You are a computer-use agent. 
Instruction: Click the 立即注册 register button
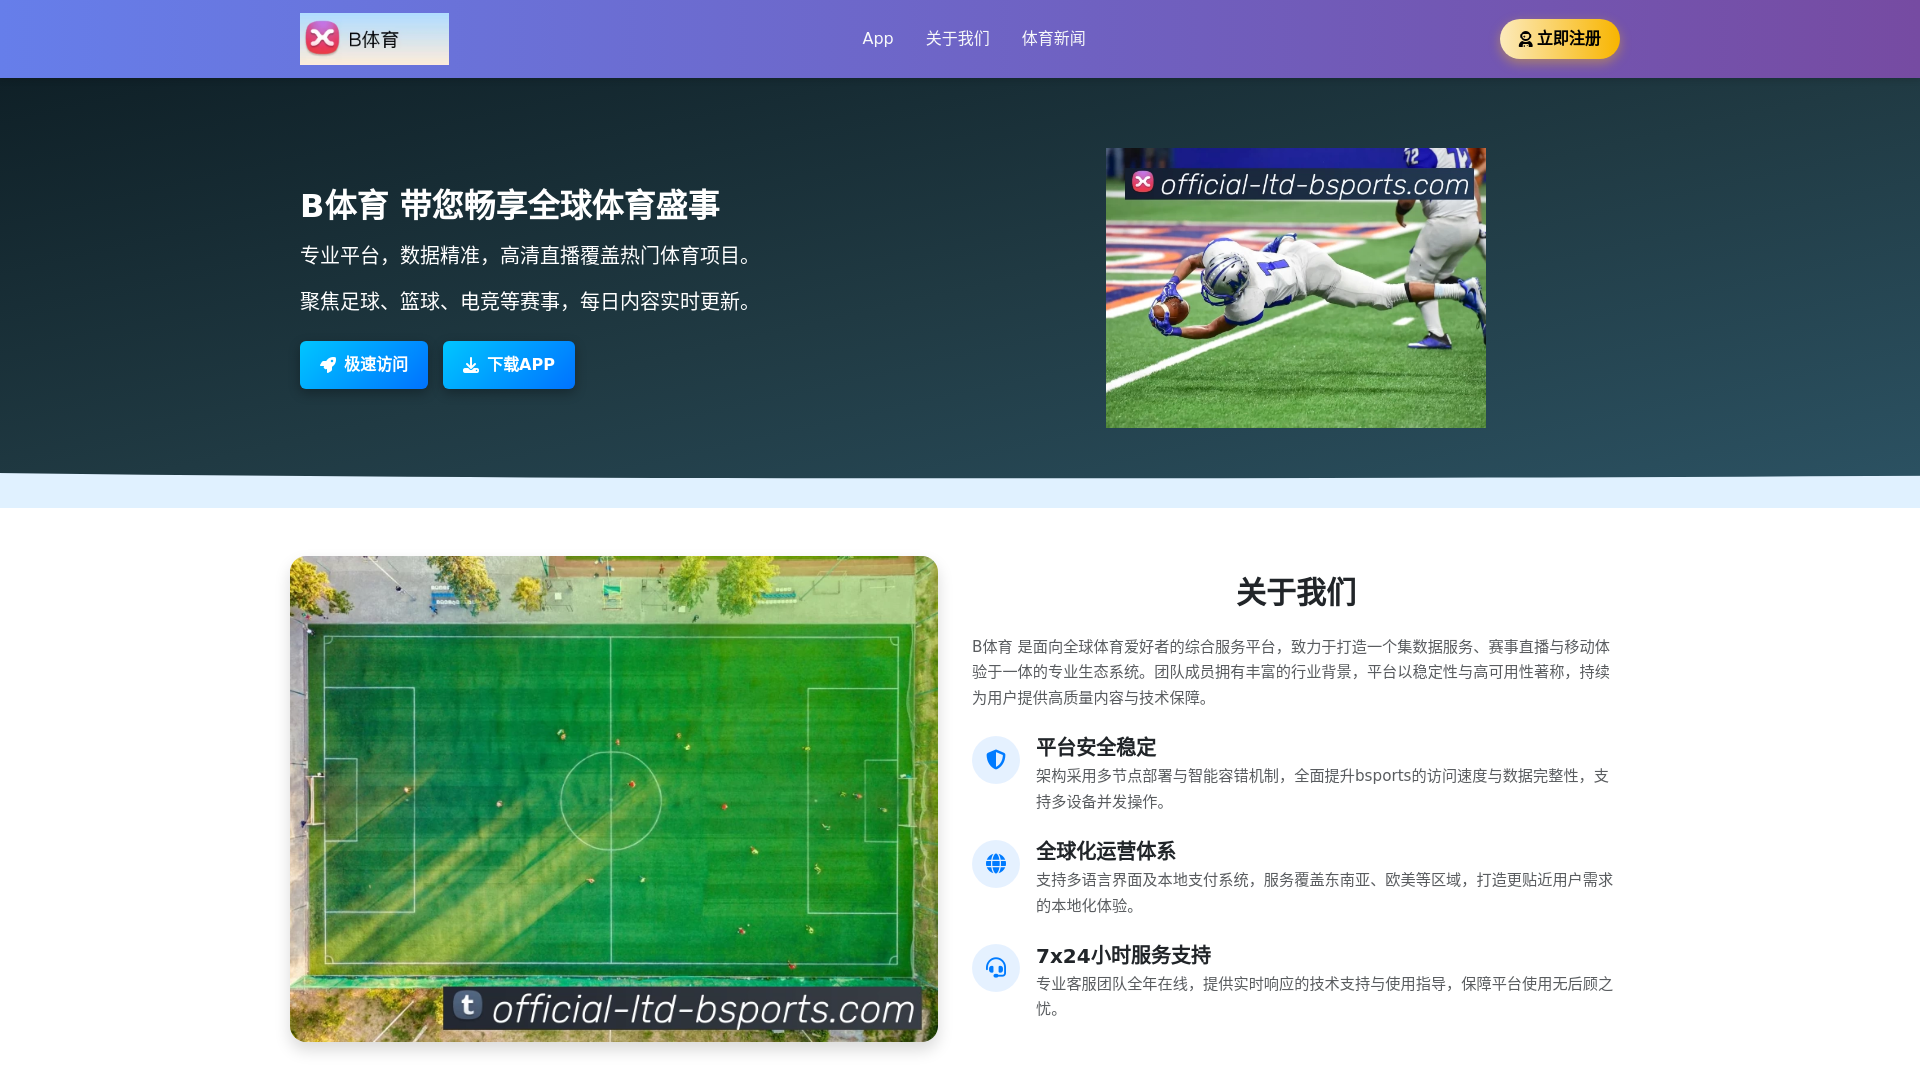click(1559, 39)
